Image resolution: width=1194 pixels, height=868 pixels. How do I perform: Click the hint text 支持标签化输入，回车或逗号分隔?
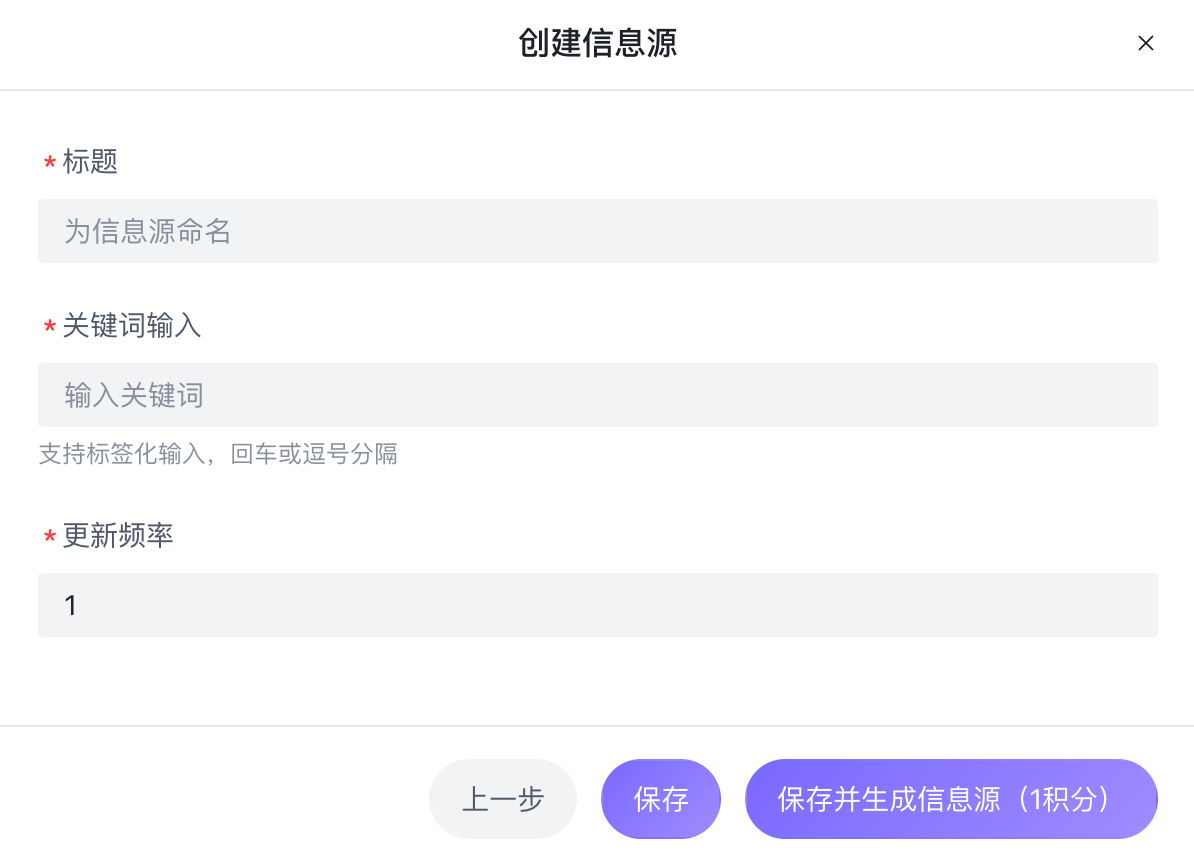(218, 454)
